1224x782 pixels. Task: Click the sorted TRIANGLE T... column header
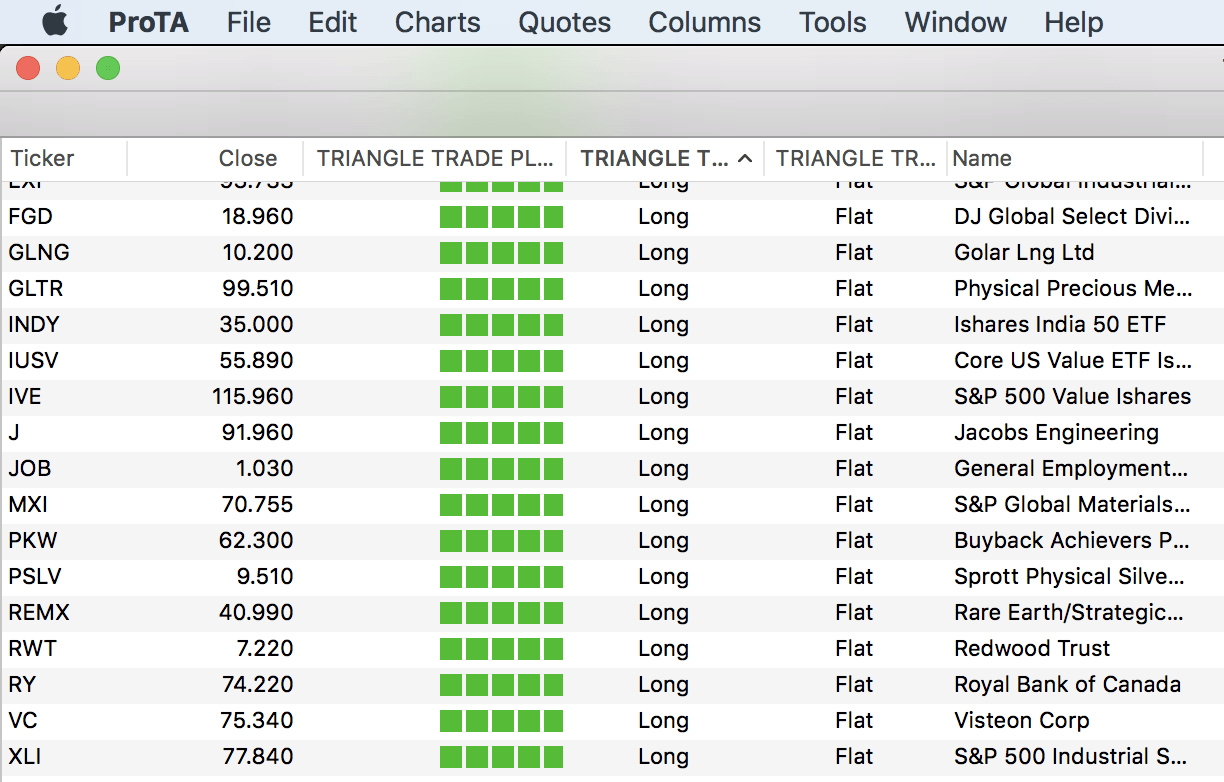(x=665, y=158)
